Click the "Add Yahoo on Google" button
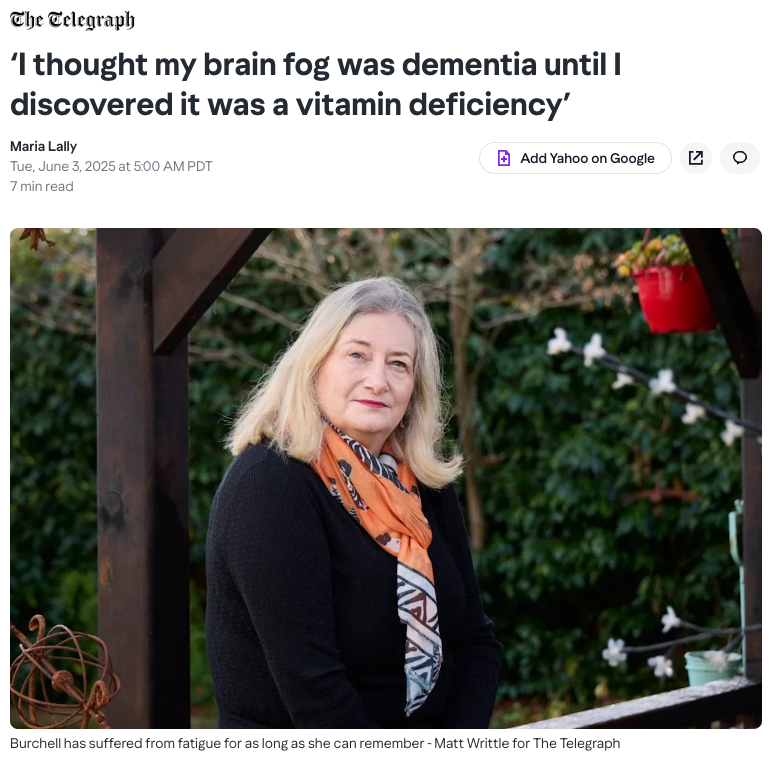The image size is (774, 761). pos(575,158)
